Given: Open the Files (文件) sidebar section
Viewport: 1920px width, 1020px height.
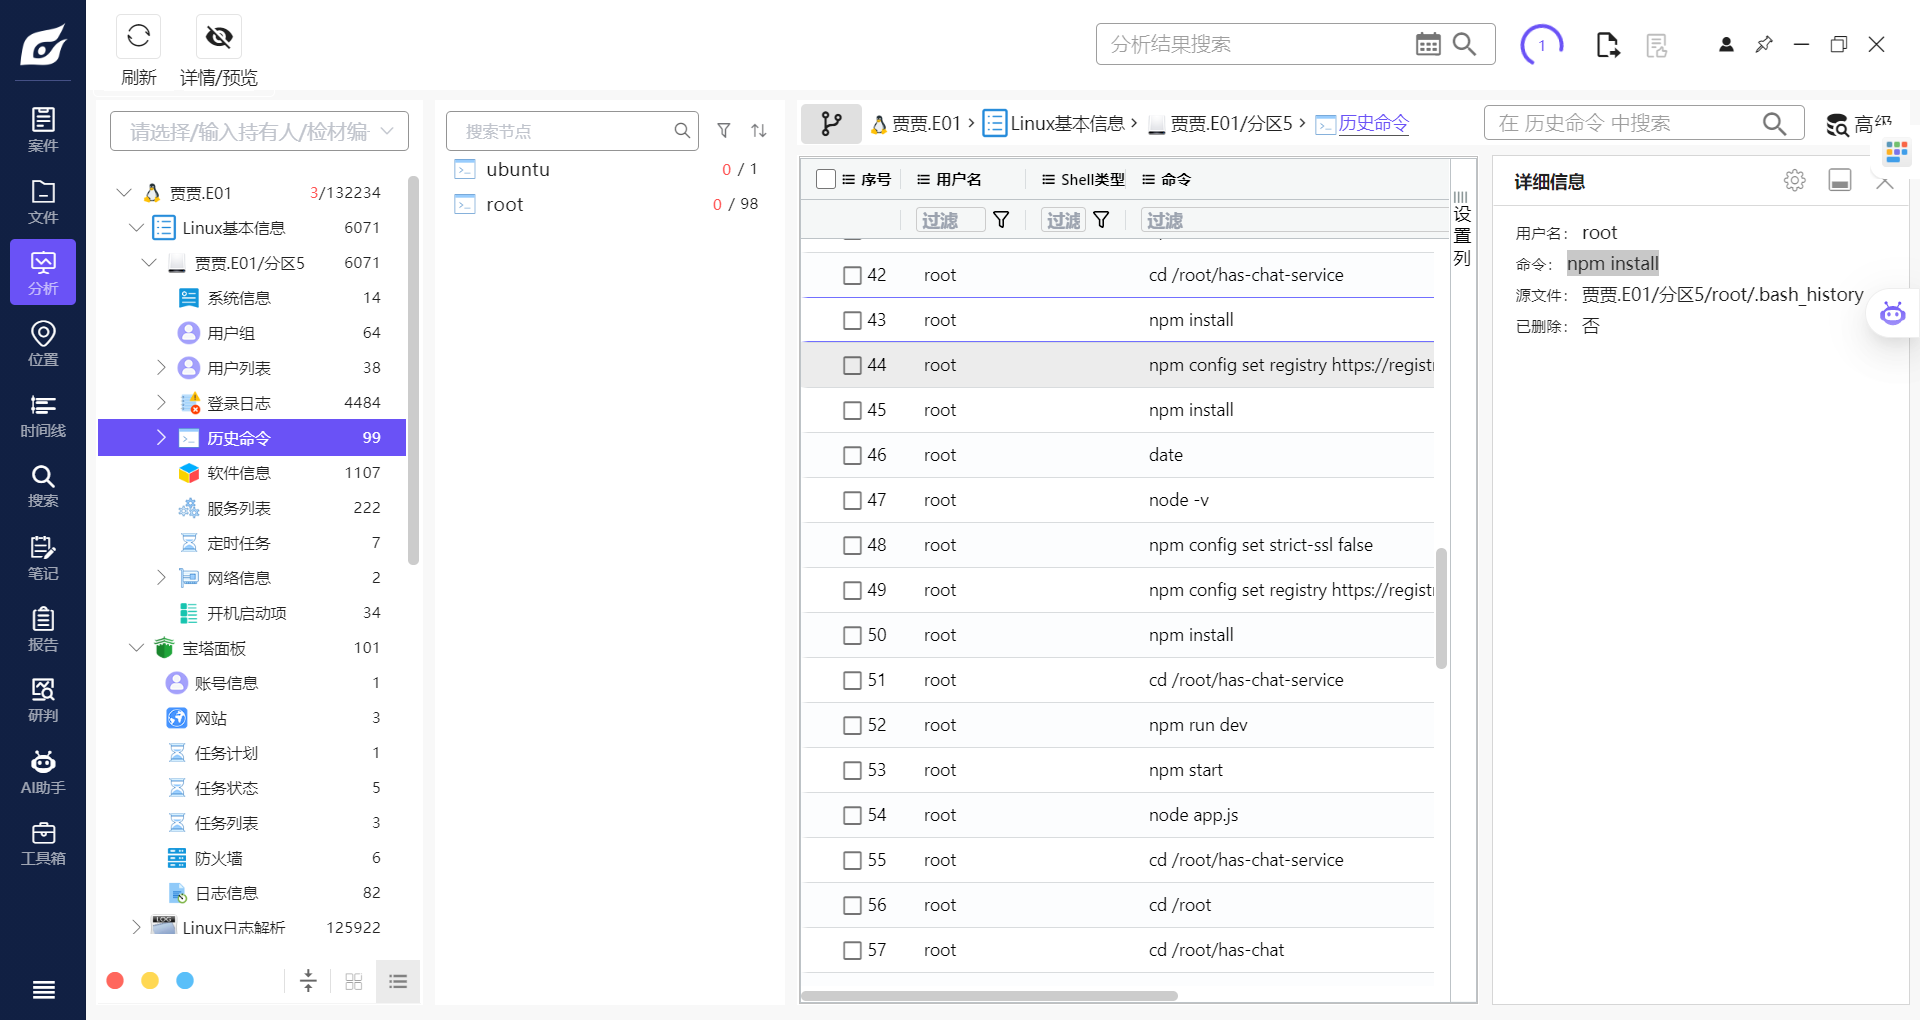Looking at the screenshot, I should (43, 202).
